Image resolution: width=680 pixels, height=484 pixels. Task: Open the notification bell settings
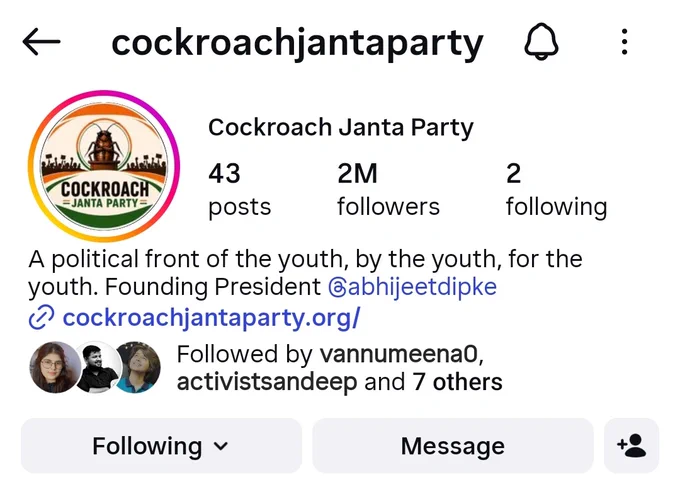[x=541, y=42]
